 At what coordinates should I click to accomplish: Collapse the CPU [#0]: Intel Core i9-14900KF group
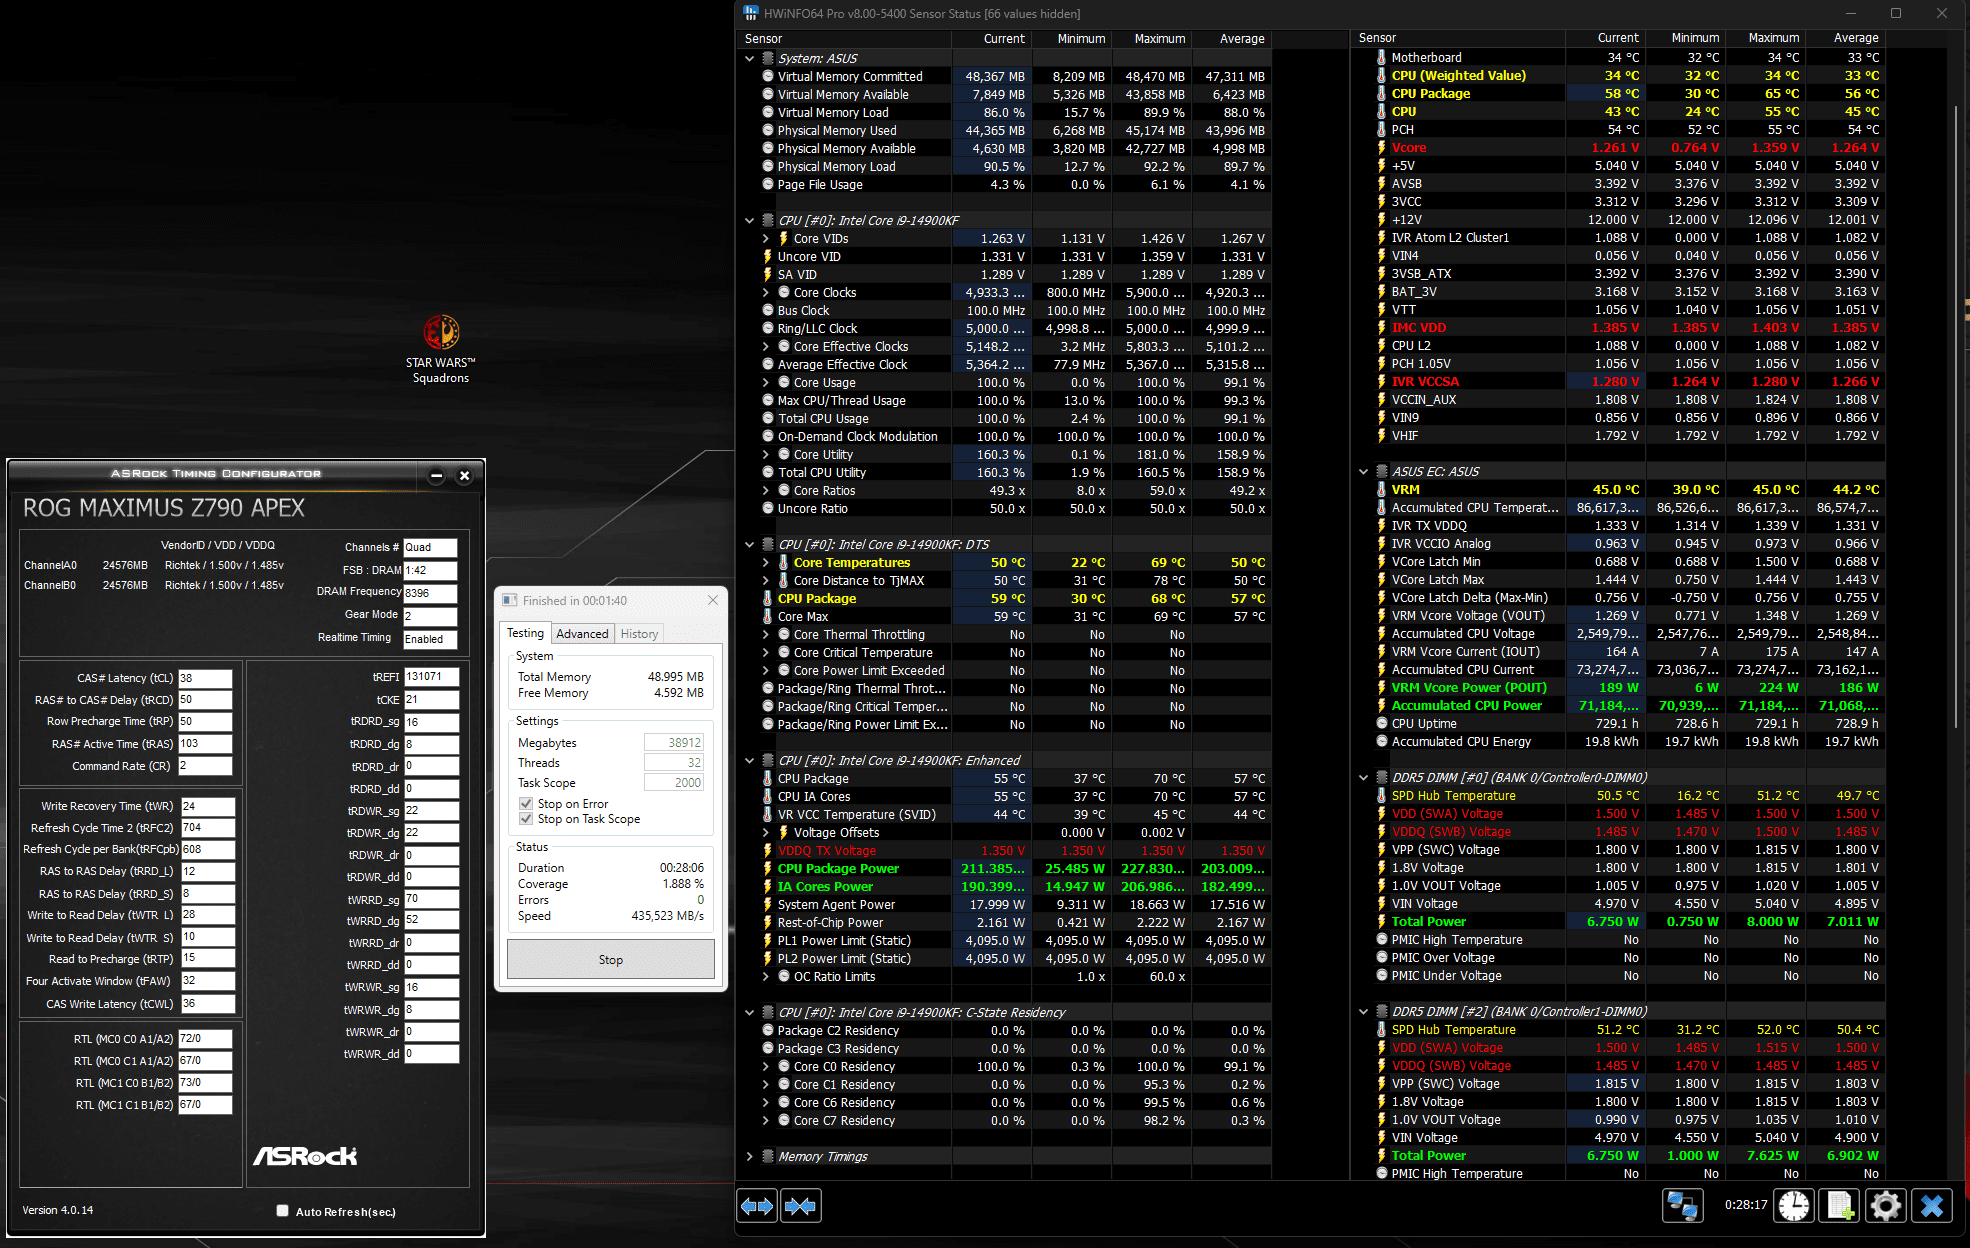coord(749,221)
